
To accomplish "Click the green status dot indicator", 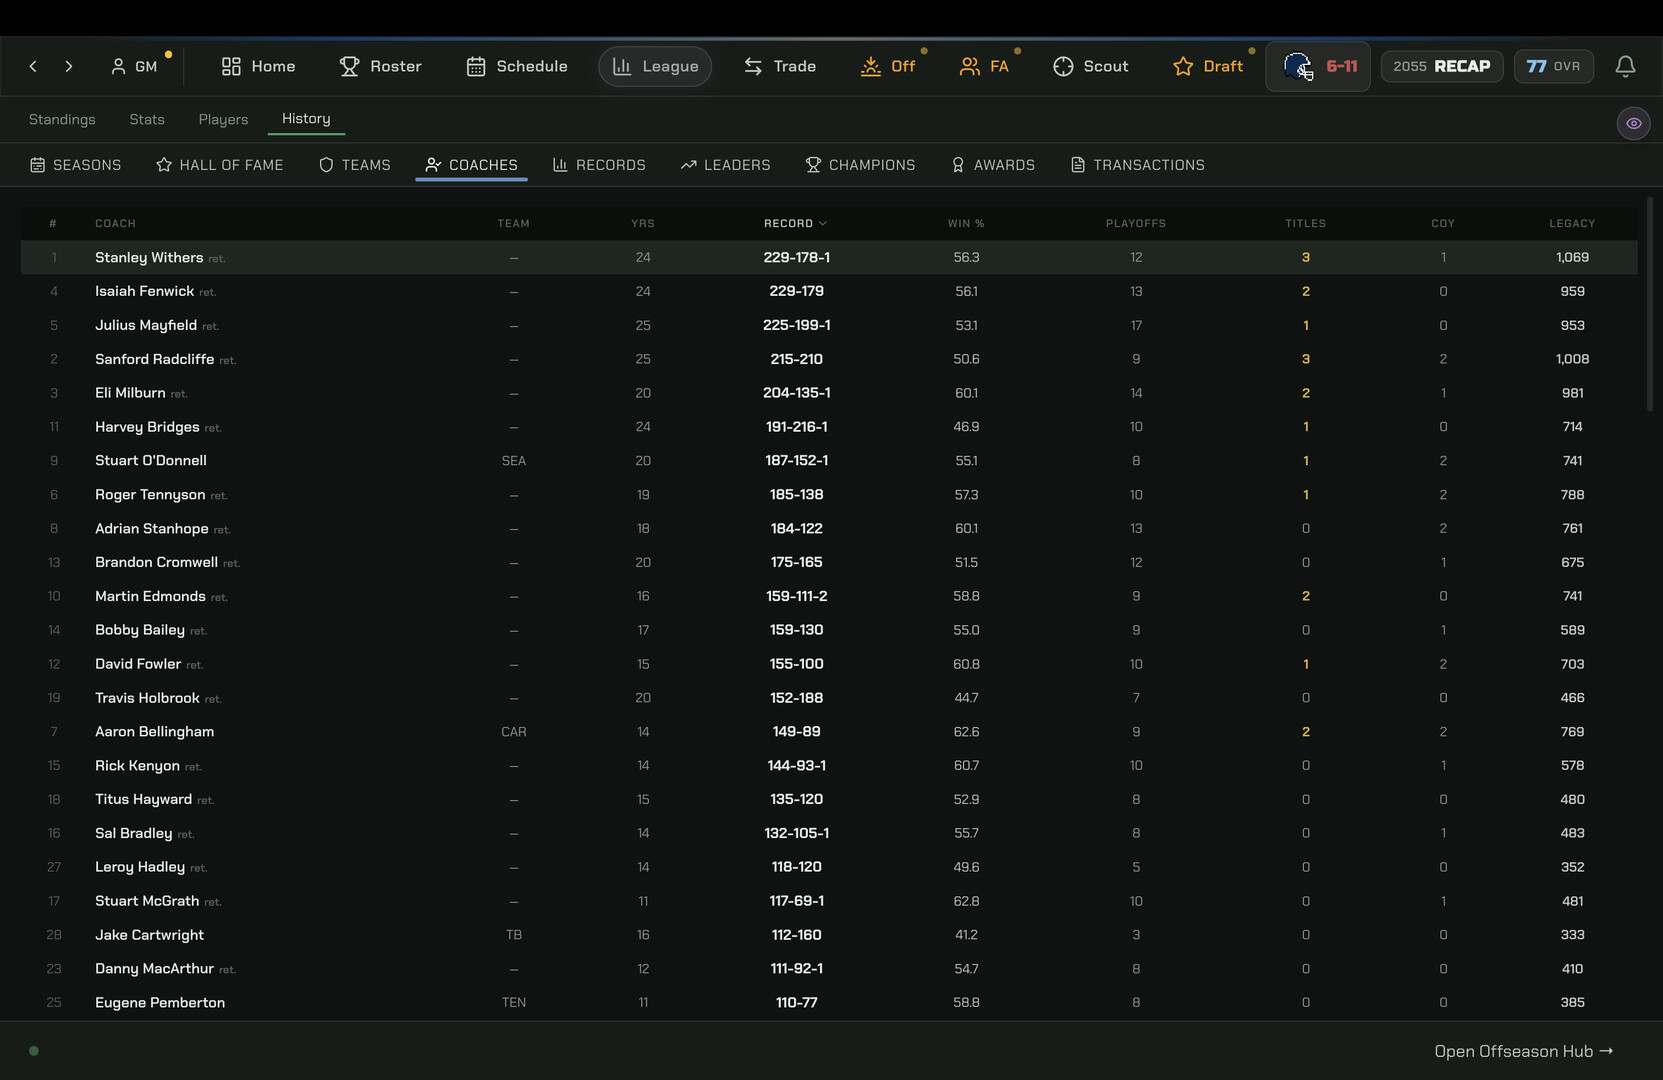I will click(34, 1051).
